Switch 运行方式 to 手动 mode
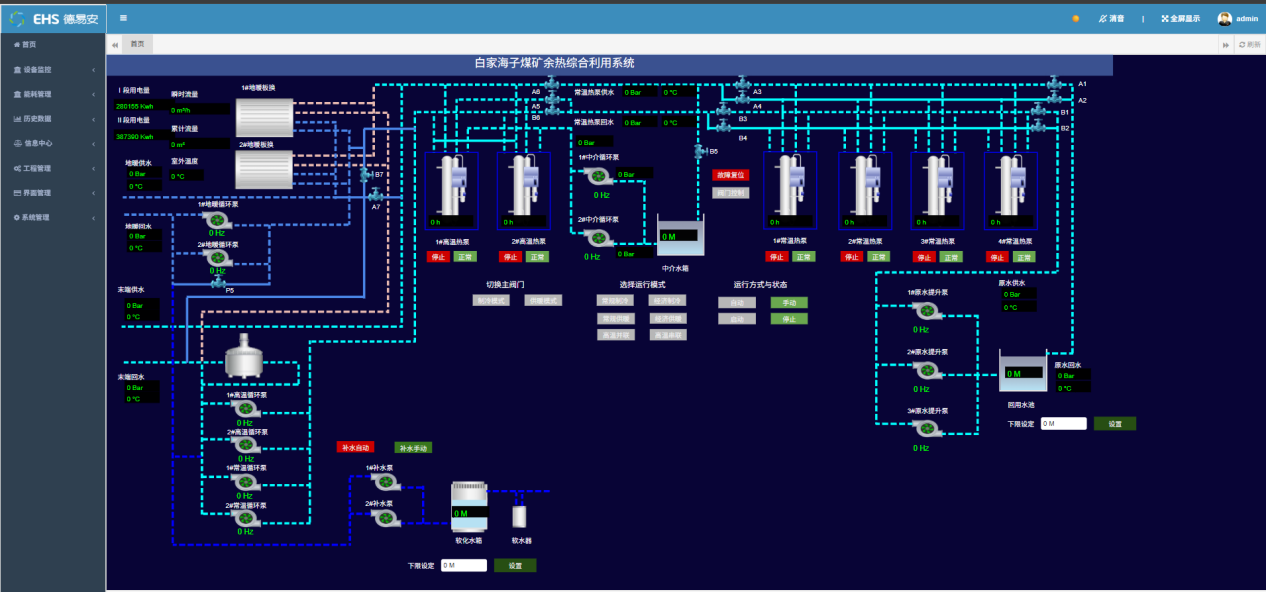 [788, 302]
